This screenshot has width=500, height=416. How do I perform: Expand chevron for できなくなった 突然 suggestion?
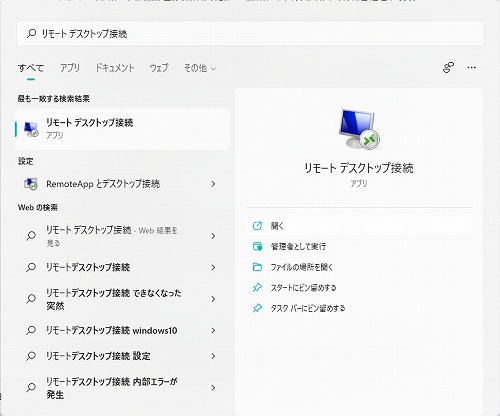point(213,299)
